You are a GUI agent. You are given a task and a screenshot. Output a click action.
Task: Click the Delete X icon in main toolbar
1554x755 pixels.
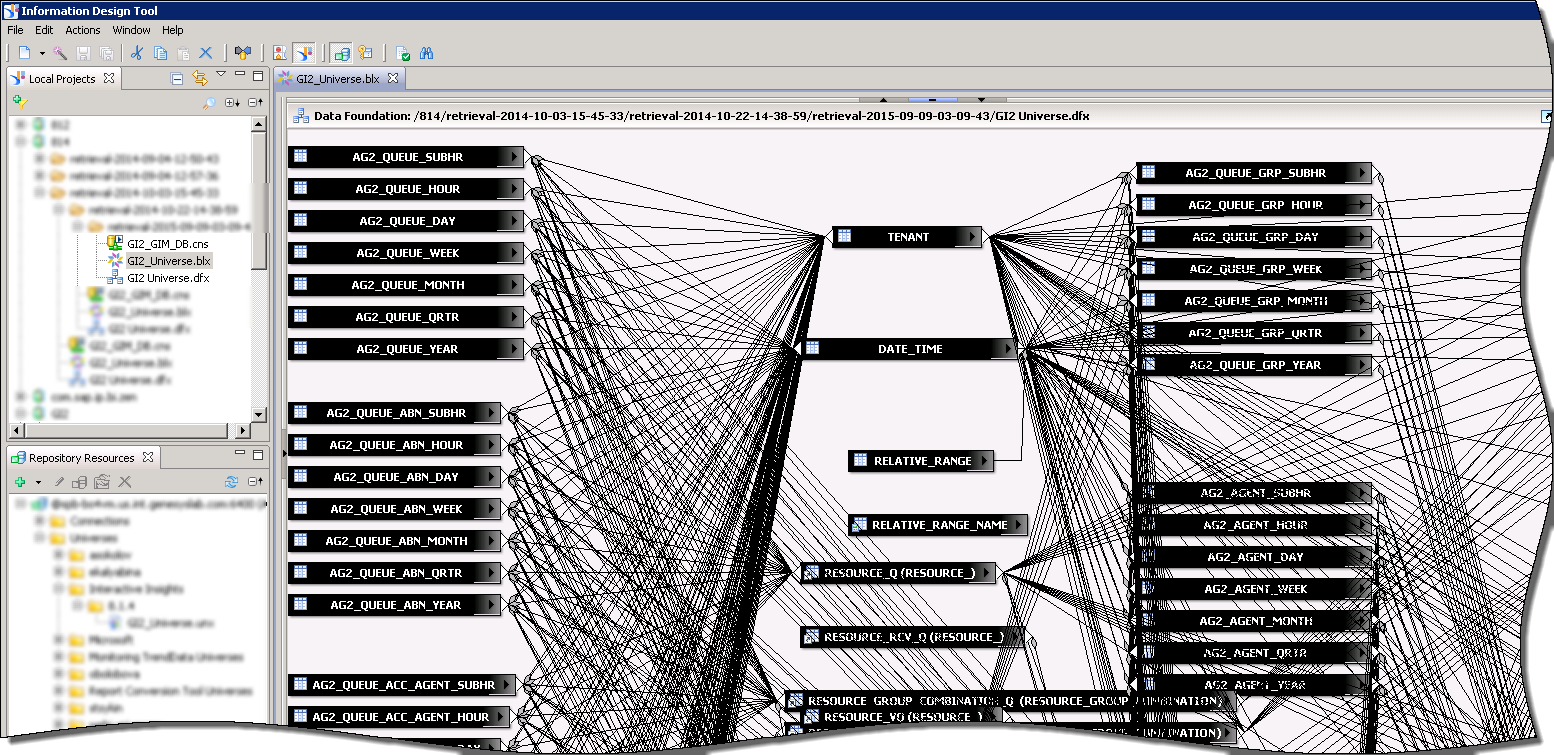point(206,53)
